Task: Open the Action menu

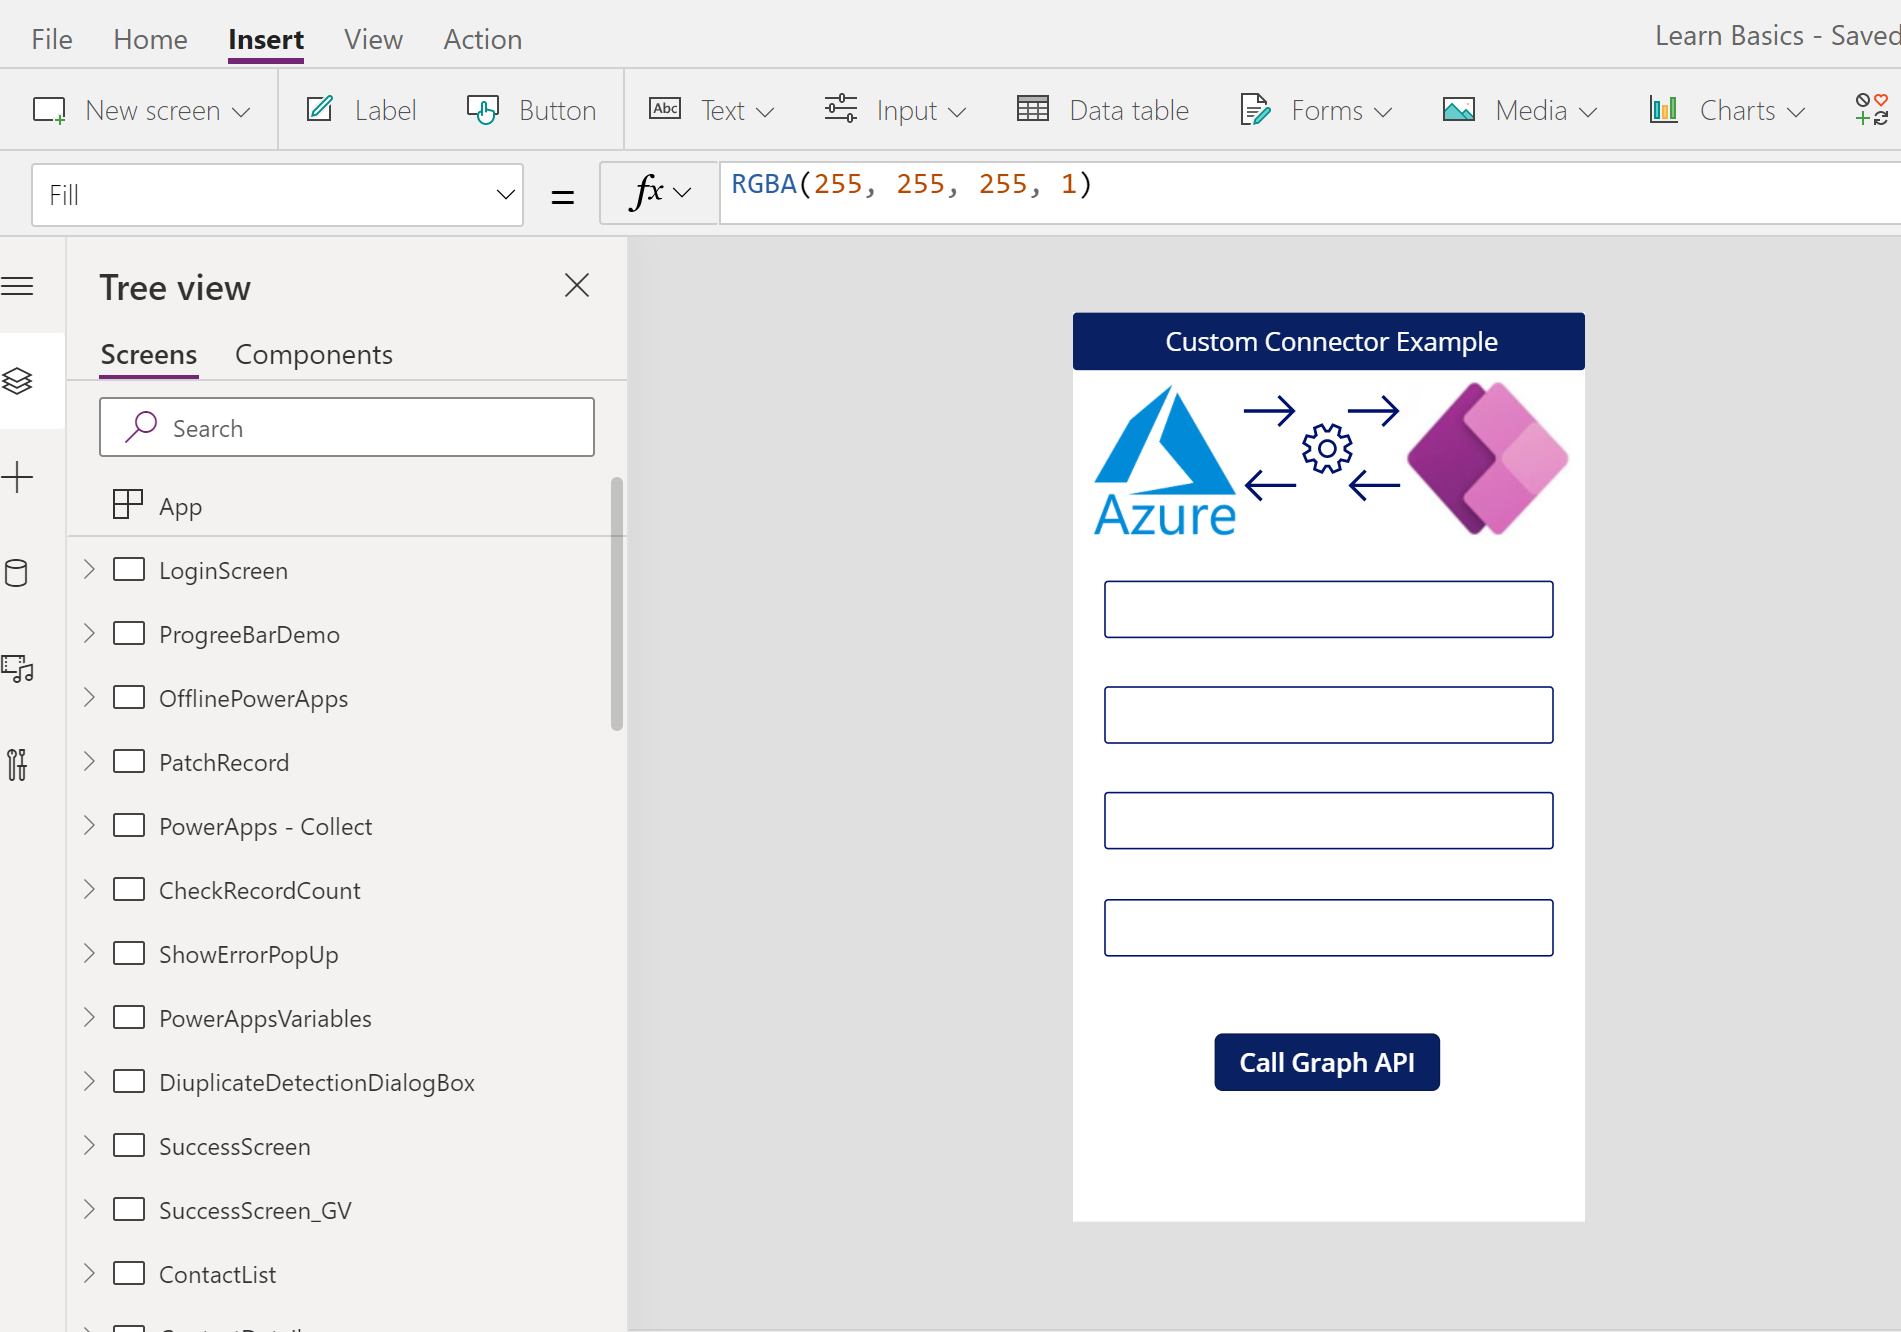Action: click(x=482, y=39)
